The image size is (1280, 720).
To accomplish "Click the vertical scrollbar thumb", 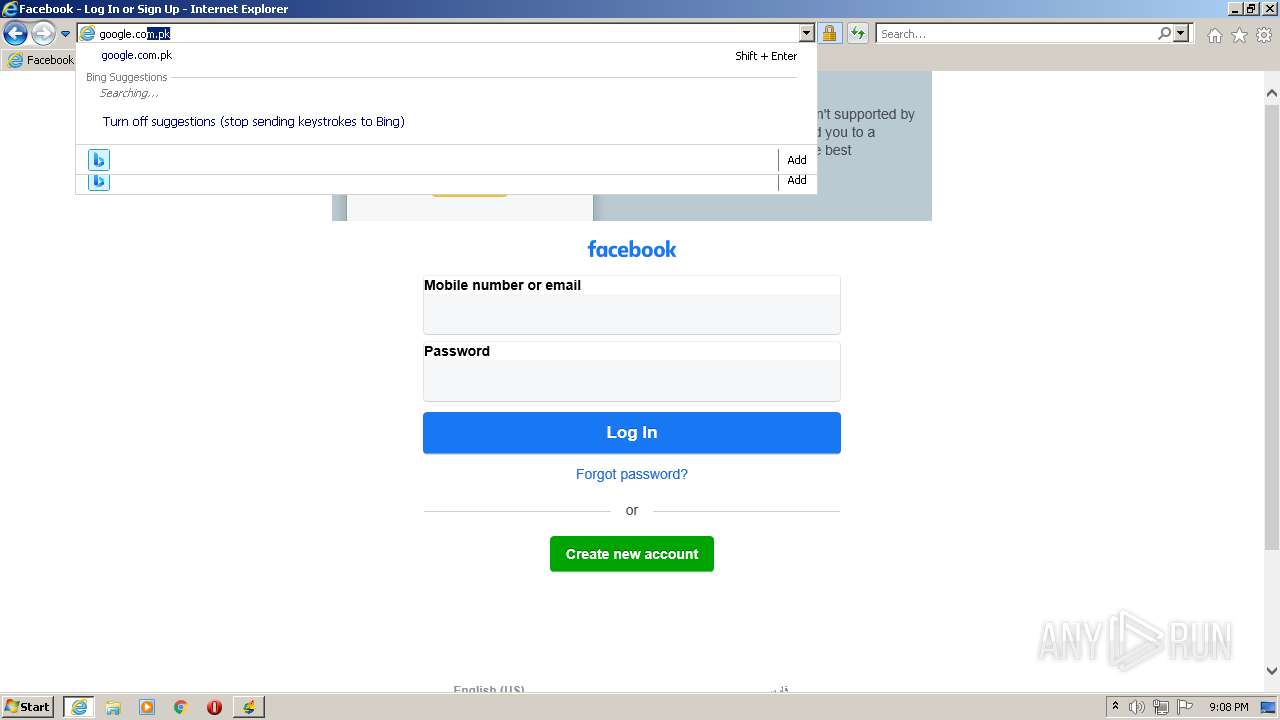I will coord(1271,326).
